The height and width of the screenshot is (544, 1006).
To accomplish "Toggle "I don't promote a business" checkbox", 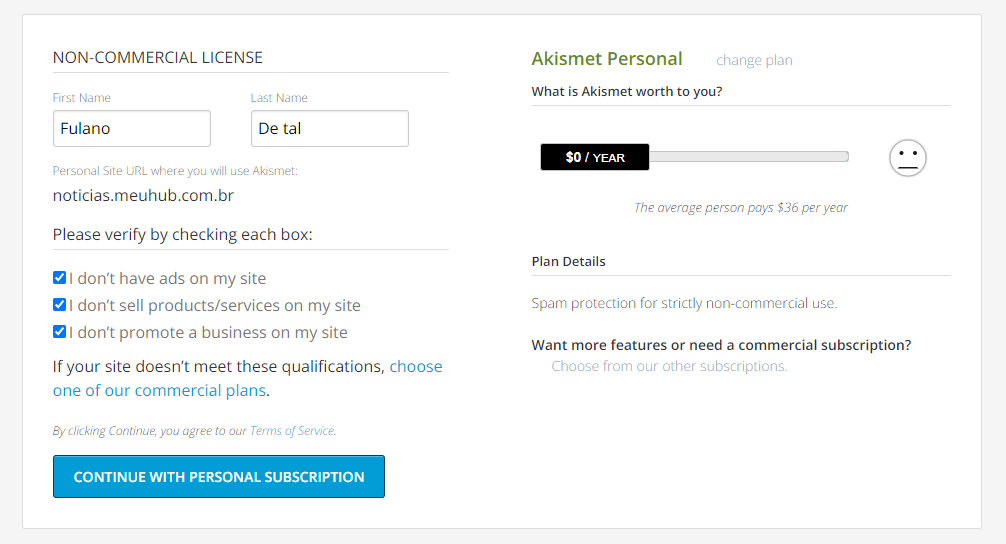I will tap(60, 332).
